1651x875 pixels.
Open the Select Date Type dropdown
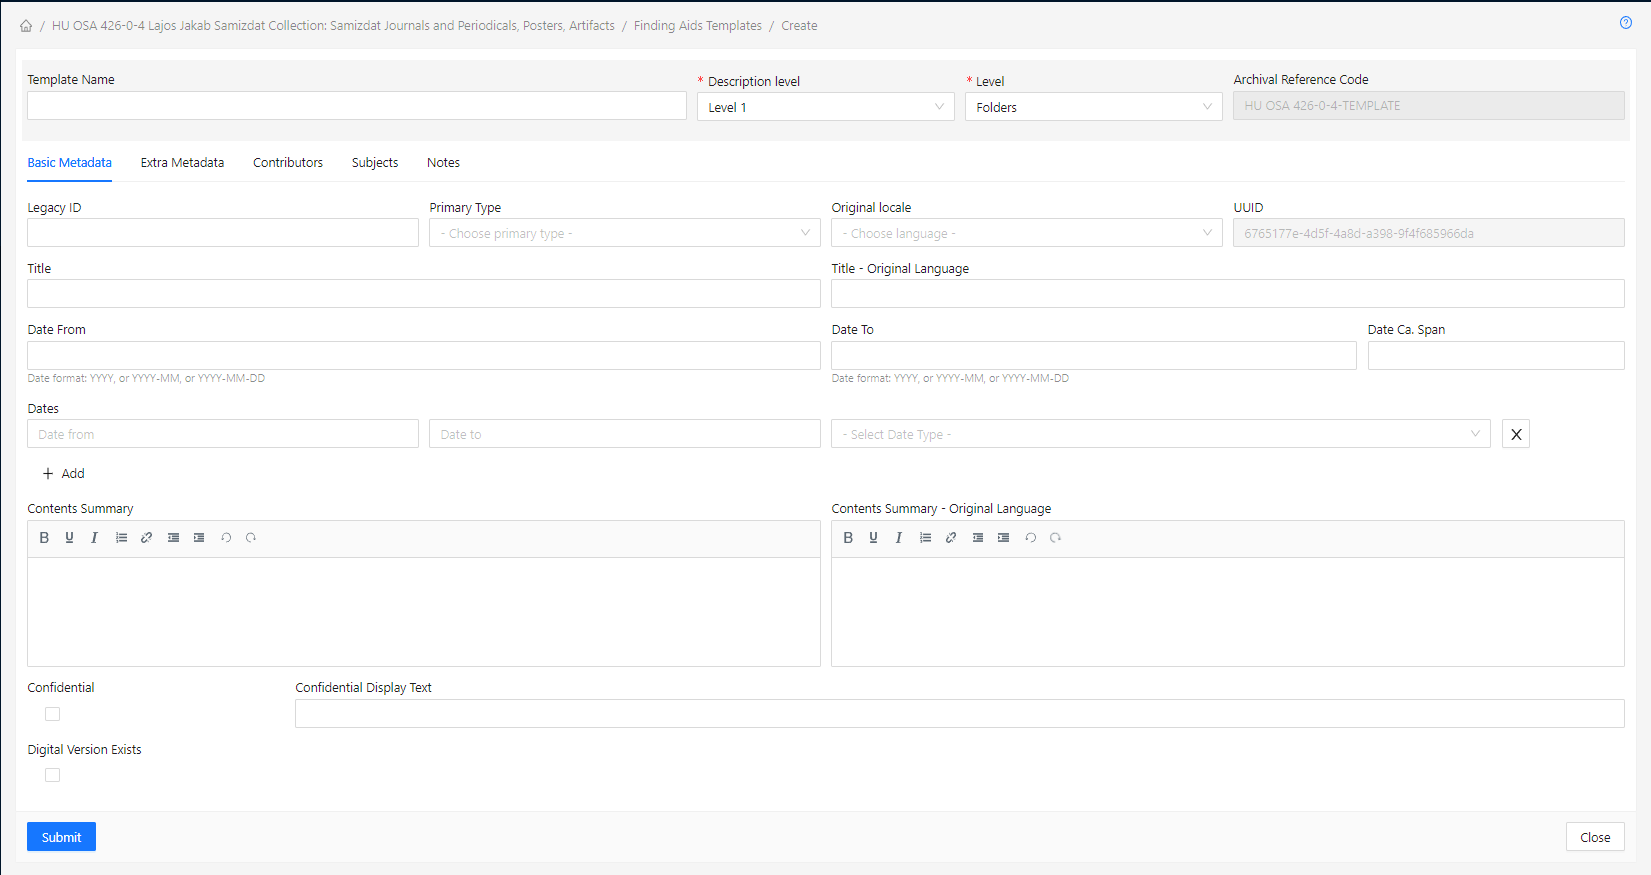pos(1161,434)
